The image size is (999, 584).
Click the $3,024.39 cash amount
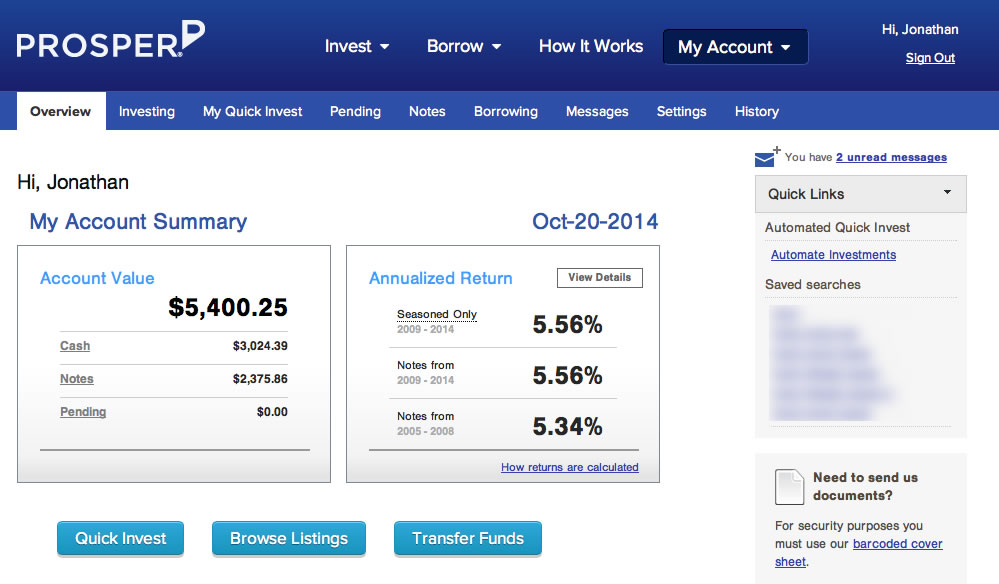(260, 346)
